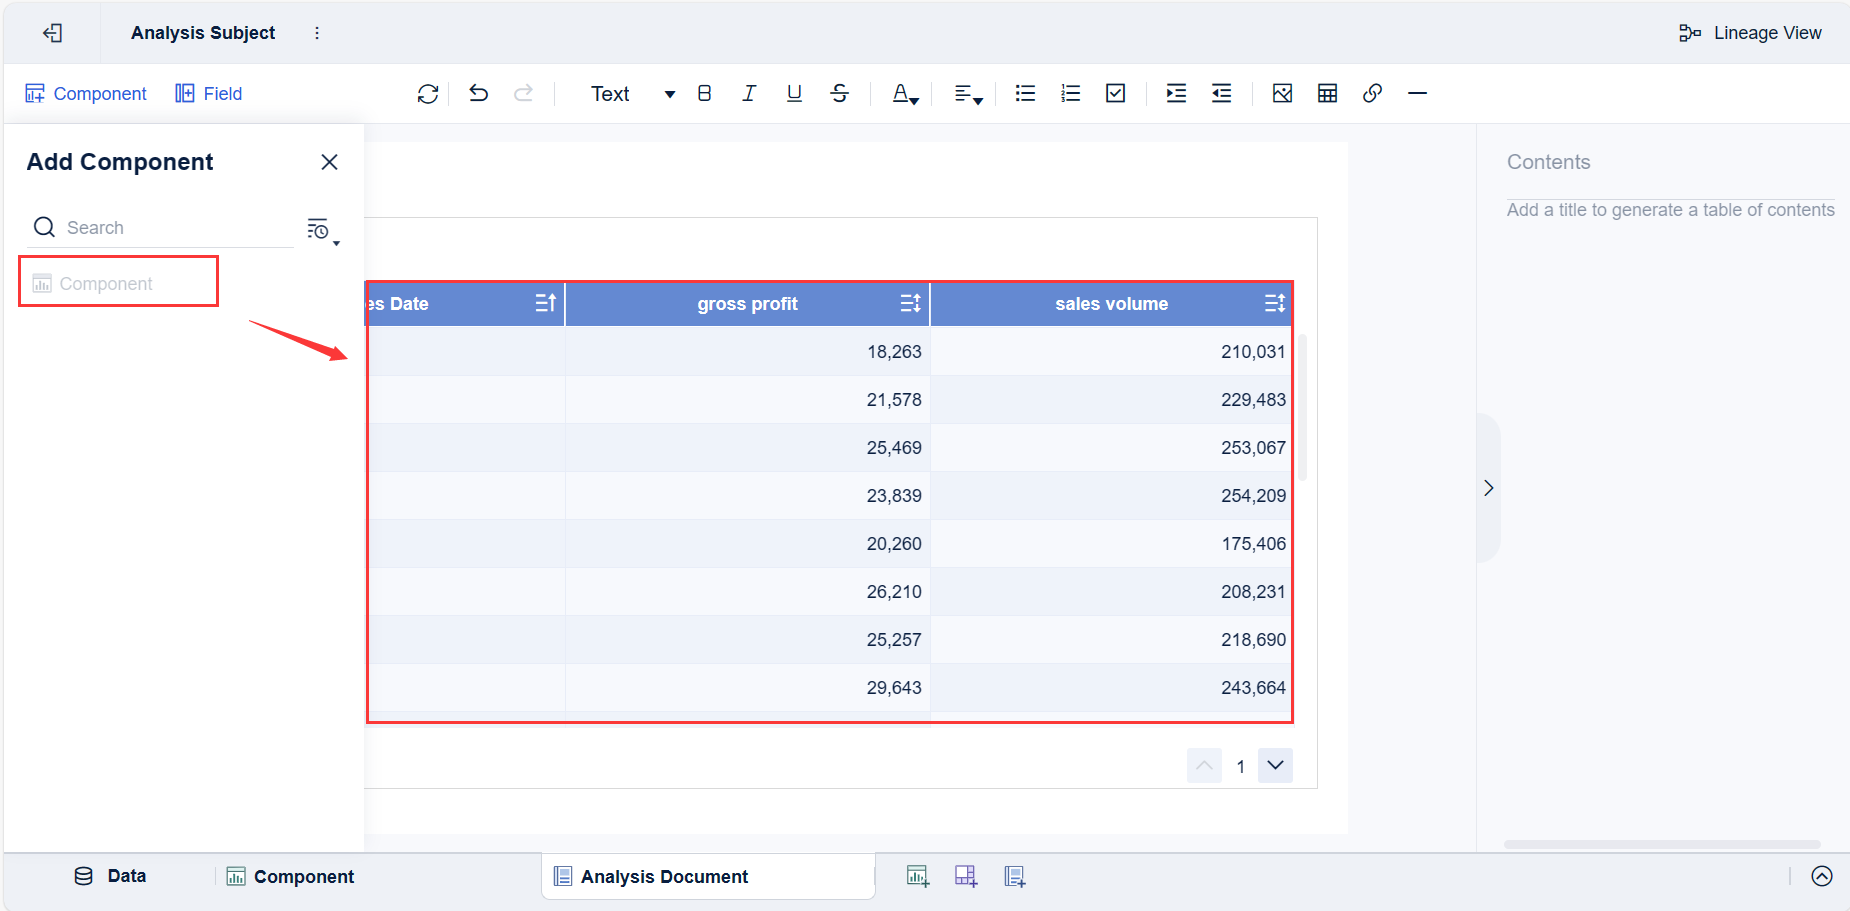
Task: Toggle italic formatting
Action: point(749,93)
